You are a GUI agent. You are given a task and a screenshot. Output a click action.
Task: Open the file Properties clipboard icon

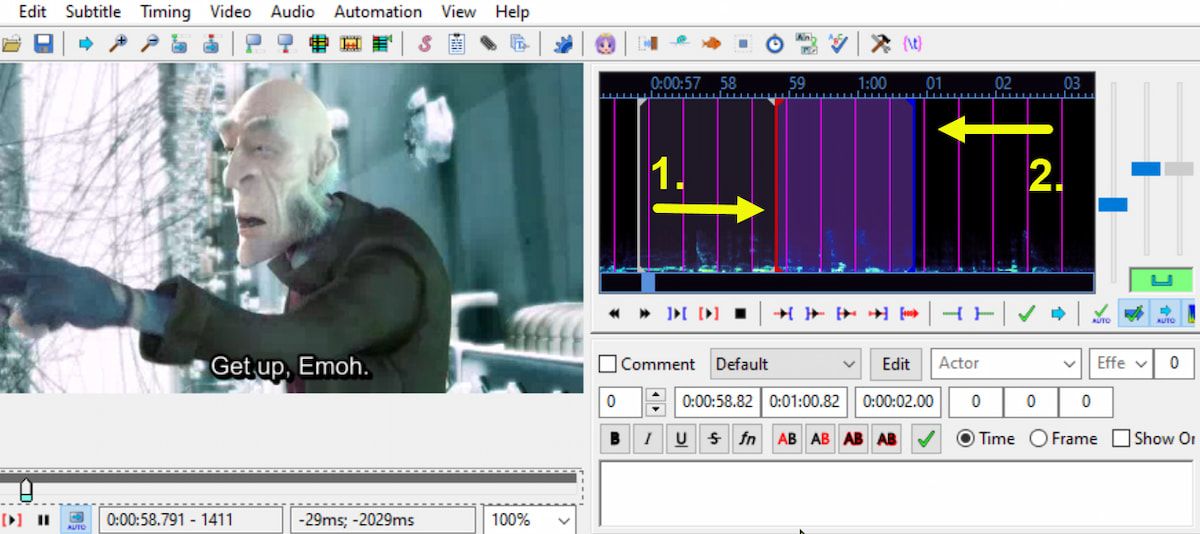(x=457, y=44)
